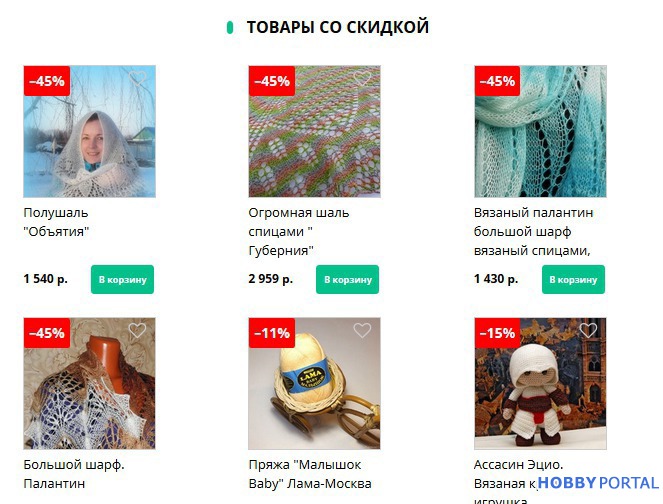Add Полушаль for 1 540 р. to cart

(x=123, y=279)
